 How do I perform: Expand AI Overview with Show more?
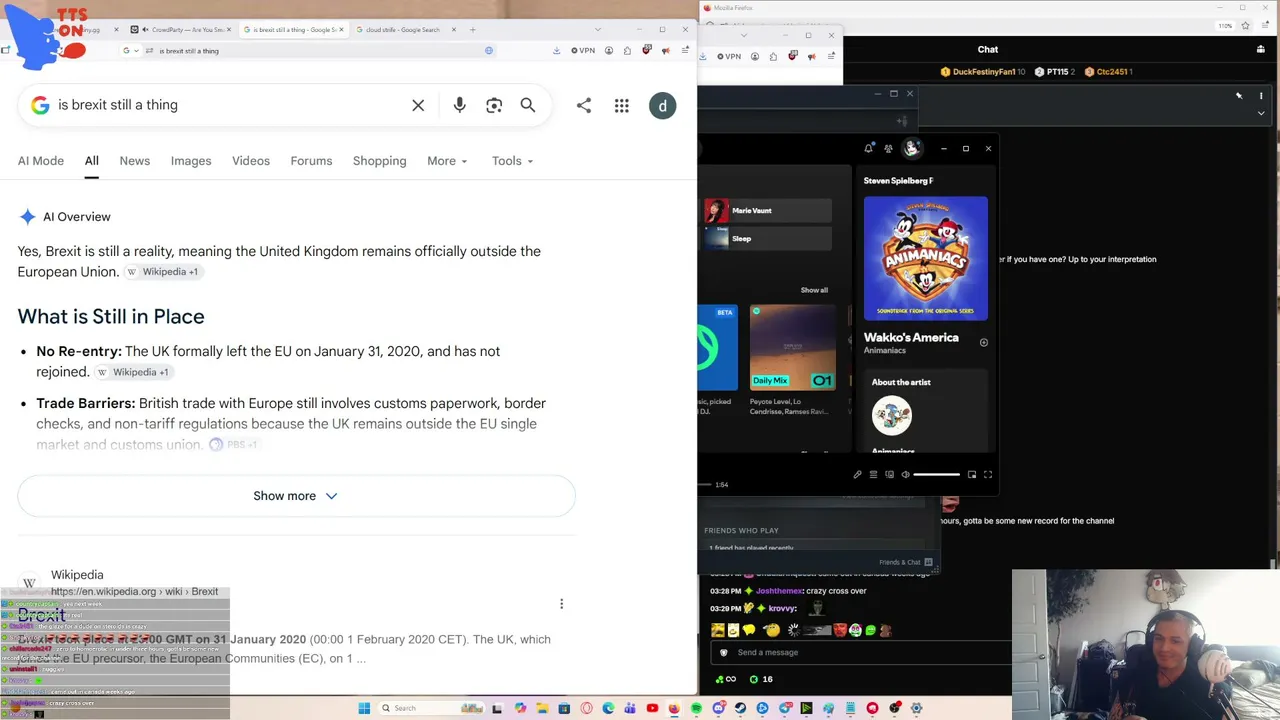[296, 496]
